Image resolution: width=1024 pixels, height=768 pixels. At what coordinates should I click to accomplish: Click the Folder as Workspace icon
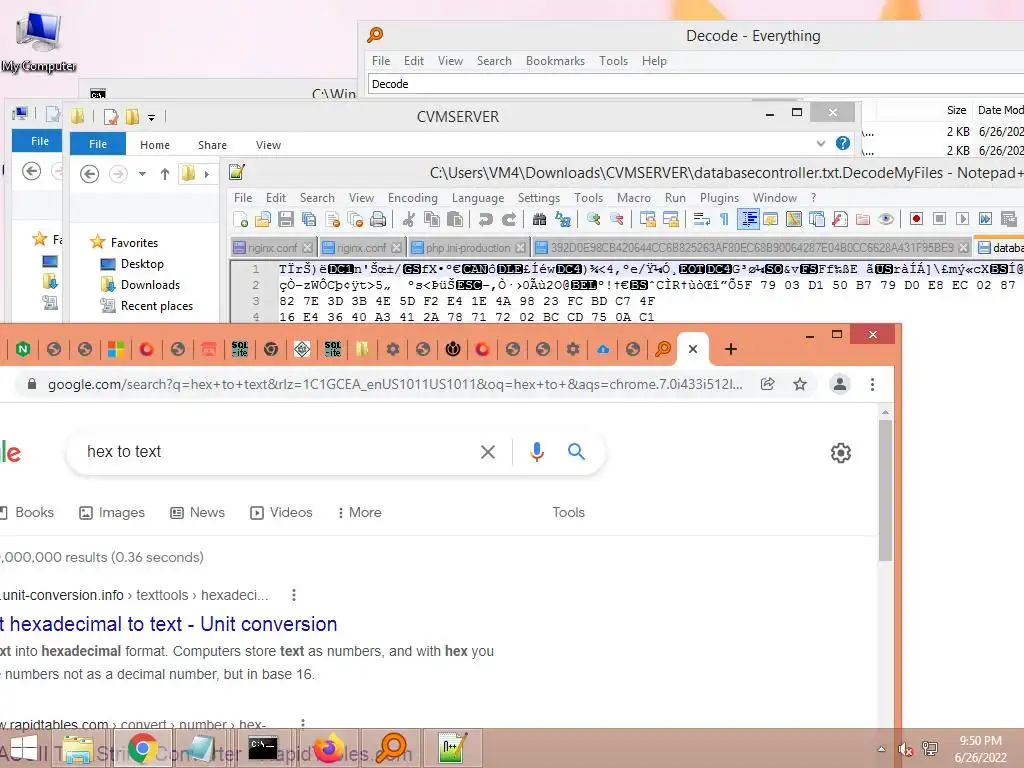point(863,219)
